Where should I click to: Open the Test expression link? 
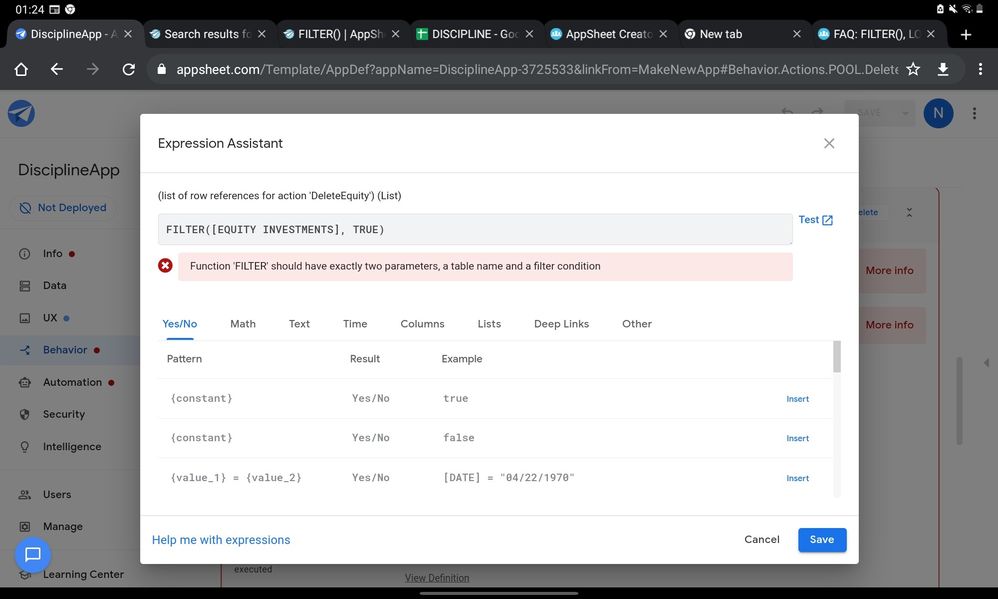pos(815,220)
